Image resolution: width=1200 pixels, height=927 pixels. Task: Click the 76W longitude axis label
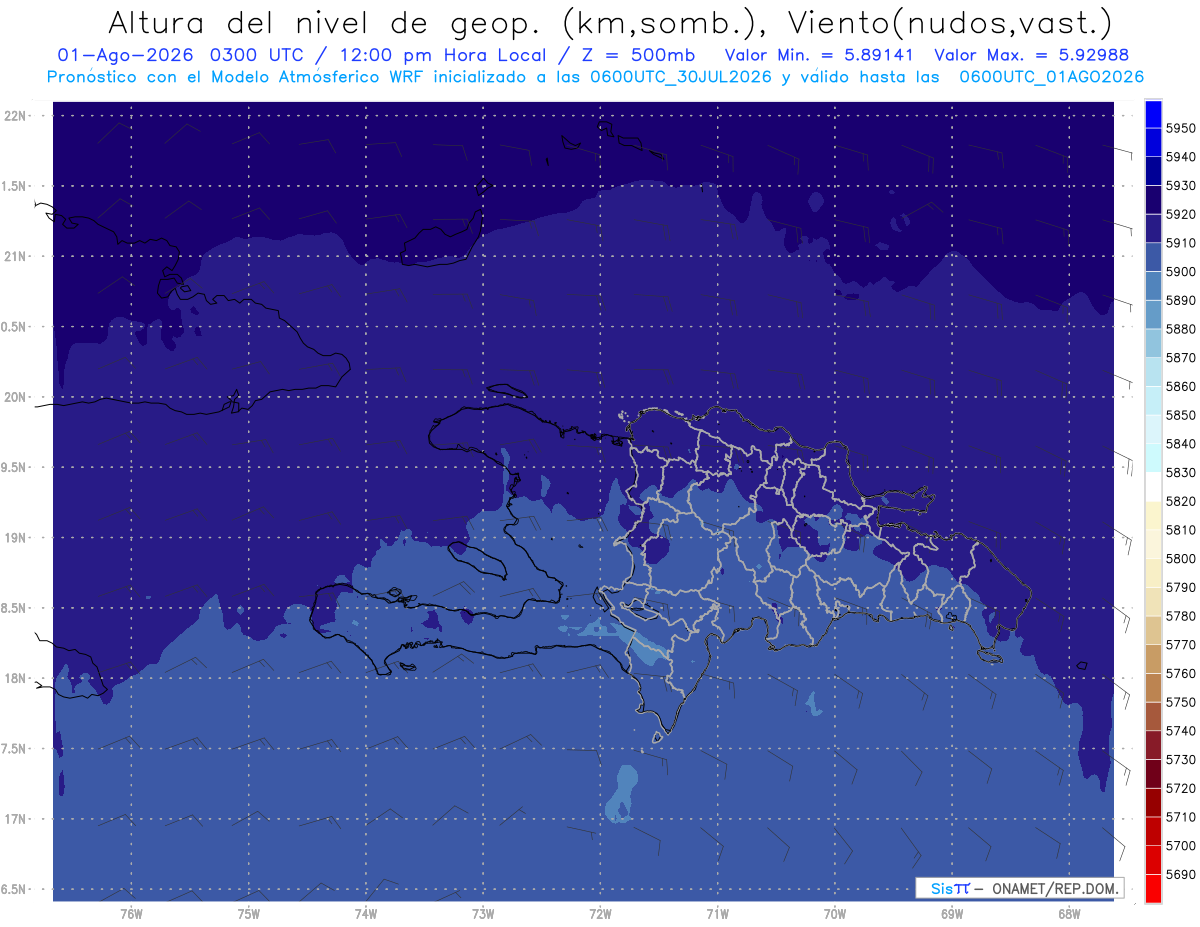[131, 913]
